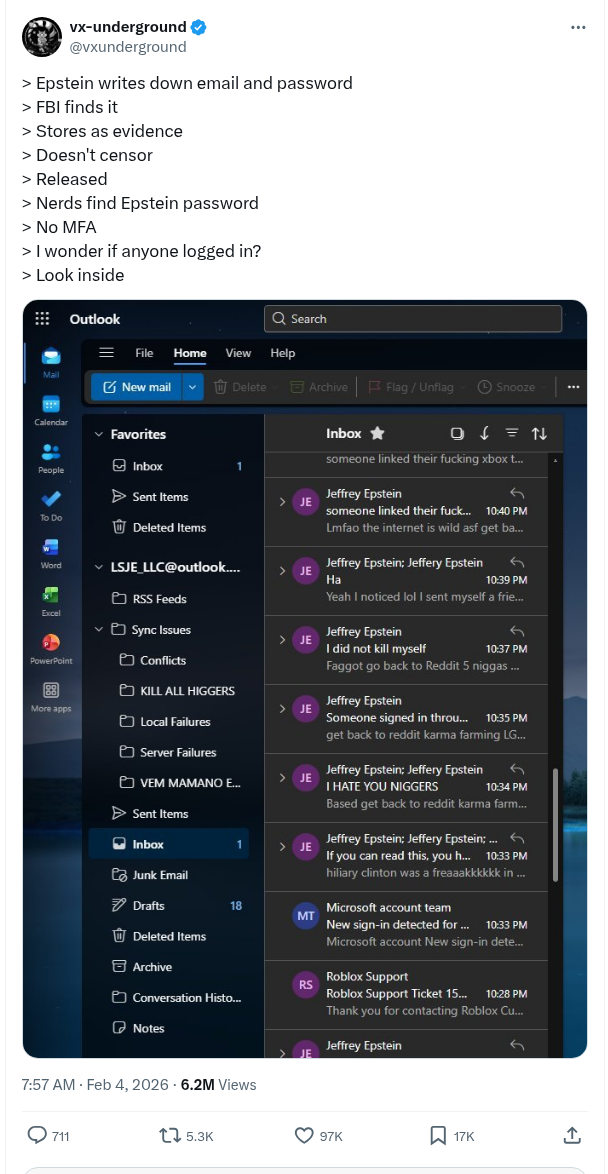608x1174 pixels.
Task: Collapse the Favorites folder group
Action: click(x=98, y=435)
